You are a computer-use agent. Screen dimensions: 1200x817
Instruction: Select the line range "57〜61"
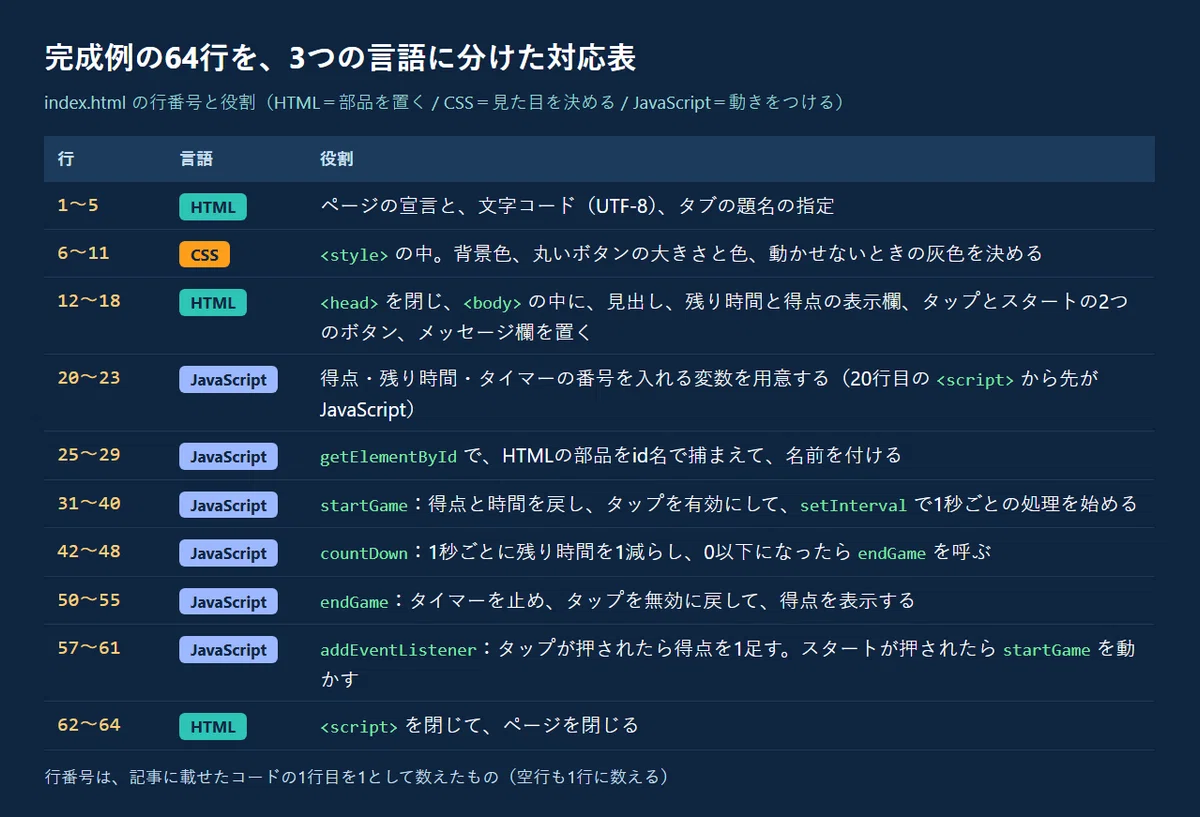[89, 648]
